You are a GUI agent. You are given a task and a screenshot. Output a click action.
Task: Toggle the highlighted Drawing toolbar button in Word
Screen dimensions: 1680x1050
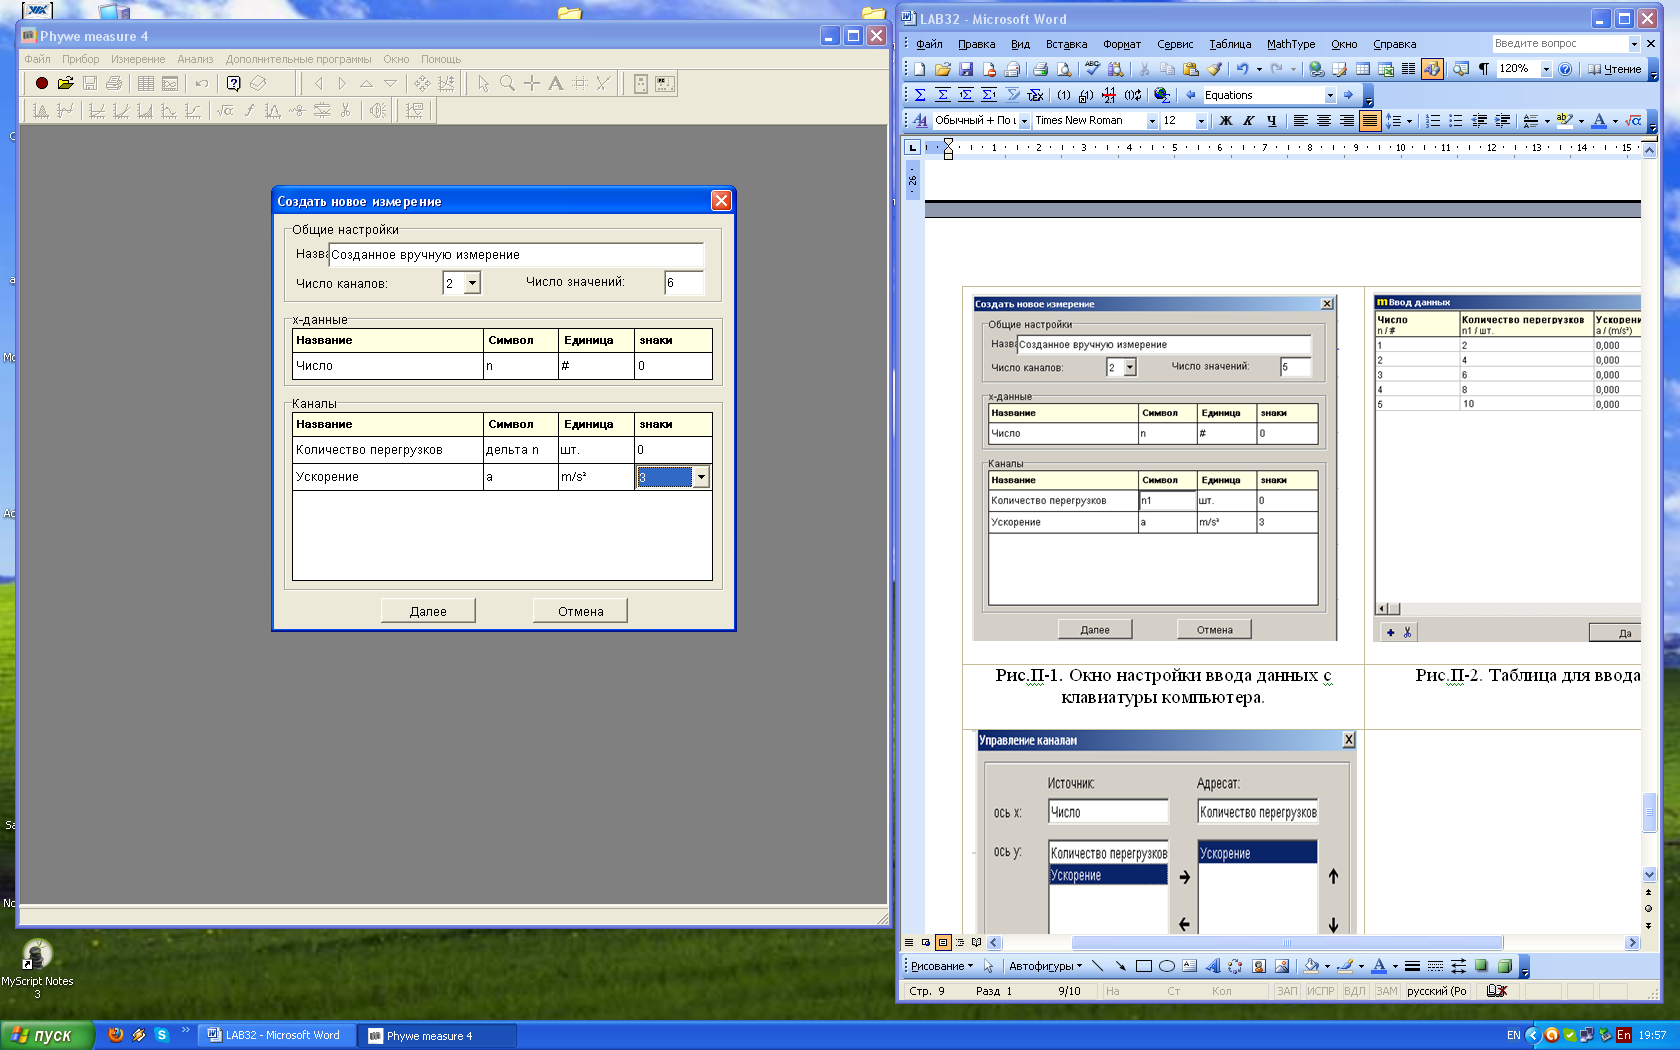point(1432,69)
